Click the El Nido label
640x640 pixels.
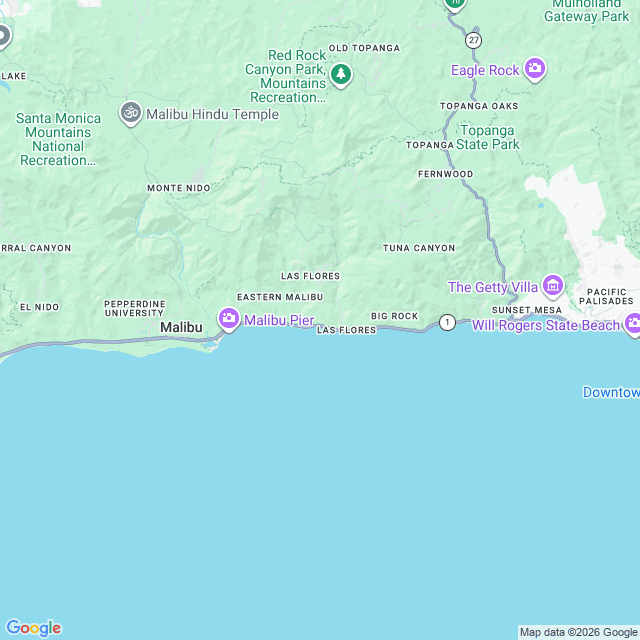click(40, 307)
